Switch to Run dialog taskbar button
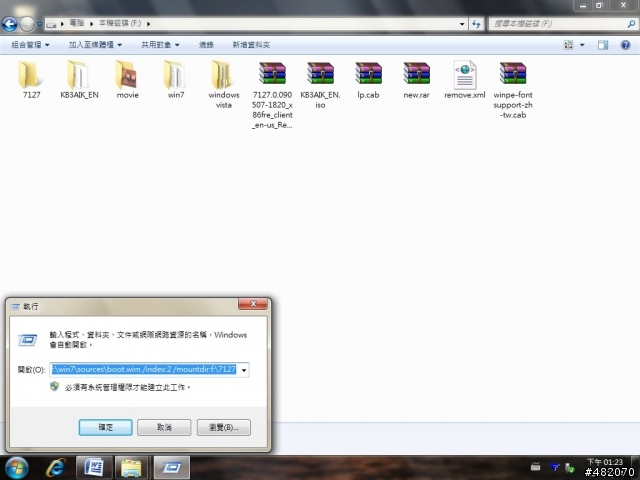This screenshot has height=480, width=640. (171, 468)
